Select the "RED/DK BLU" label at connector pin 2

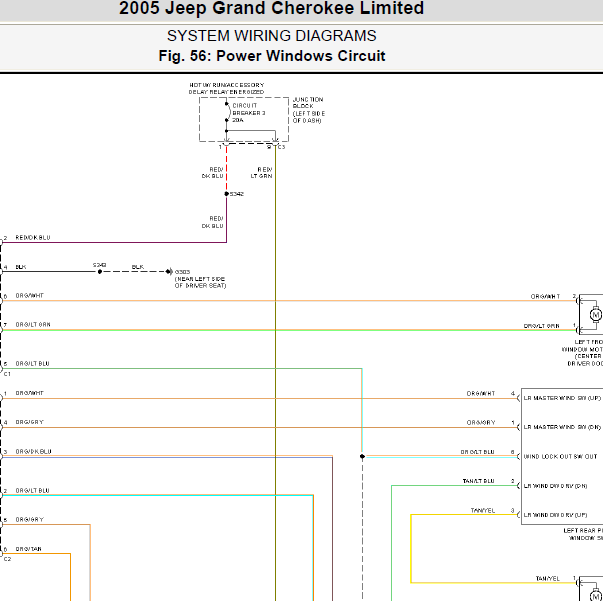(33, 238)
